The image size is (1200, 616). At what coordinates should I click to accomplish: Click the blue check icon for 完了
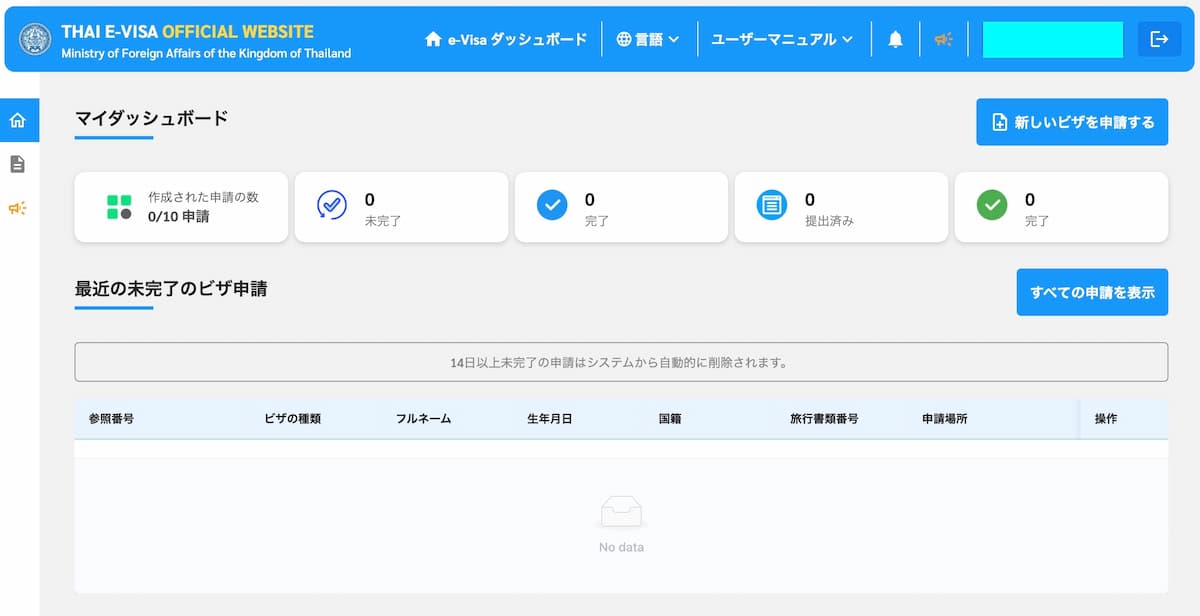coord(552,205)
